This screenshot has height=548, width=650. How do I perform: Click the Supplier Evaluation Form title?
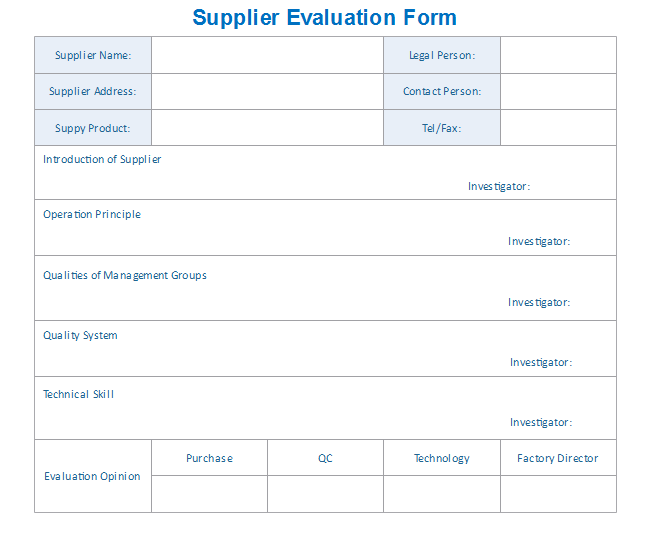click(x=324, y=17)
